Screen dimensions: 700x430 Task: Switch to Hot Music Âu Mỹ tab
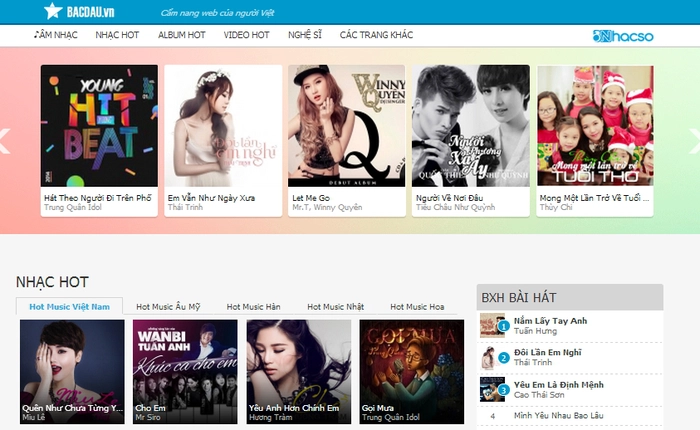[x=168, y=307]
